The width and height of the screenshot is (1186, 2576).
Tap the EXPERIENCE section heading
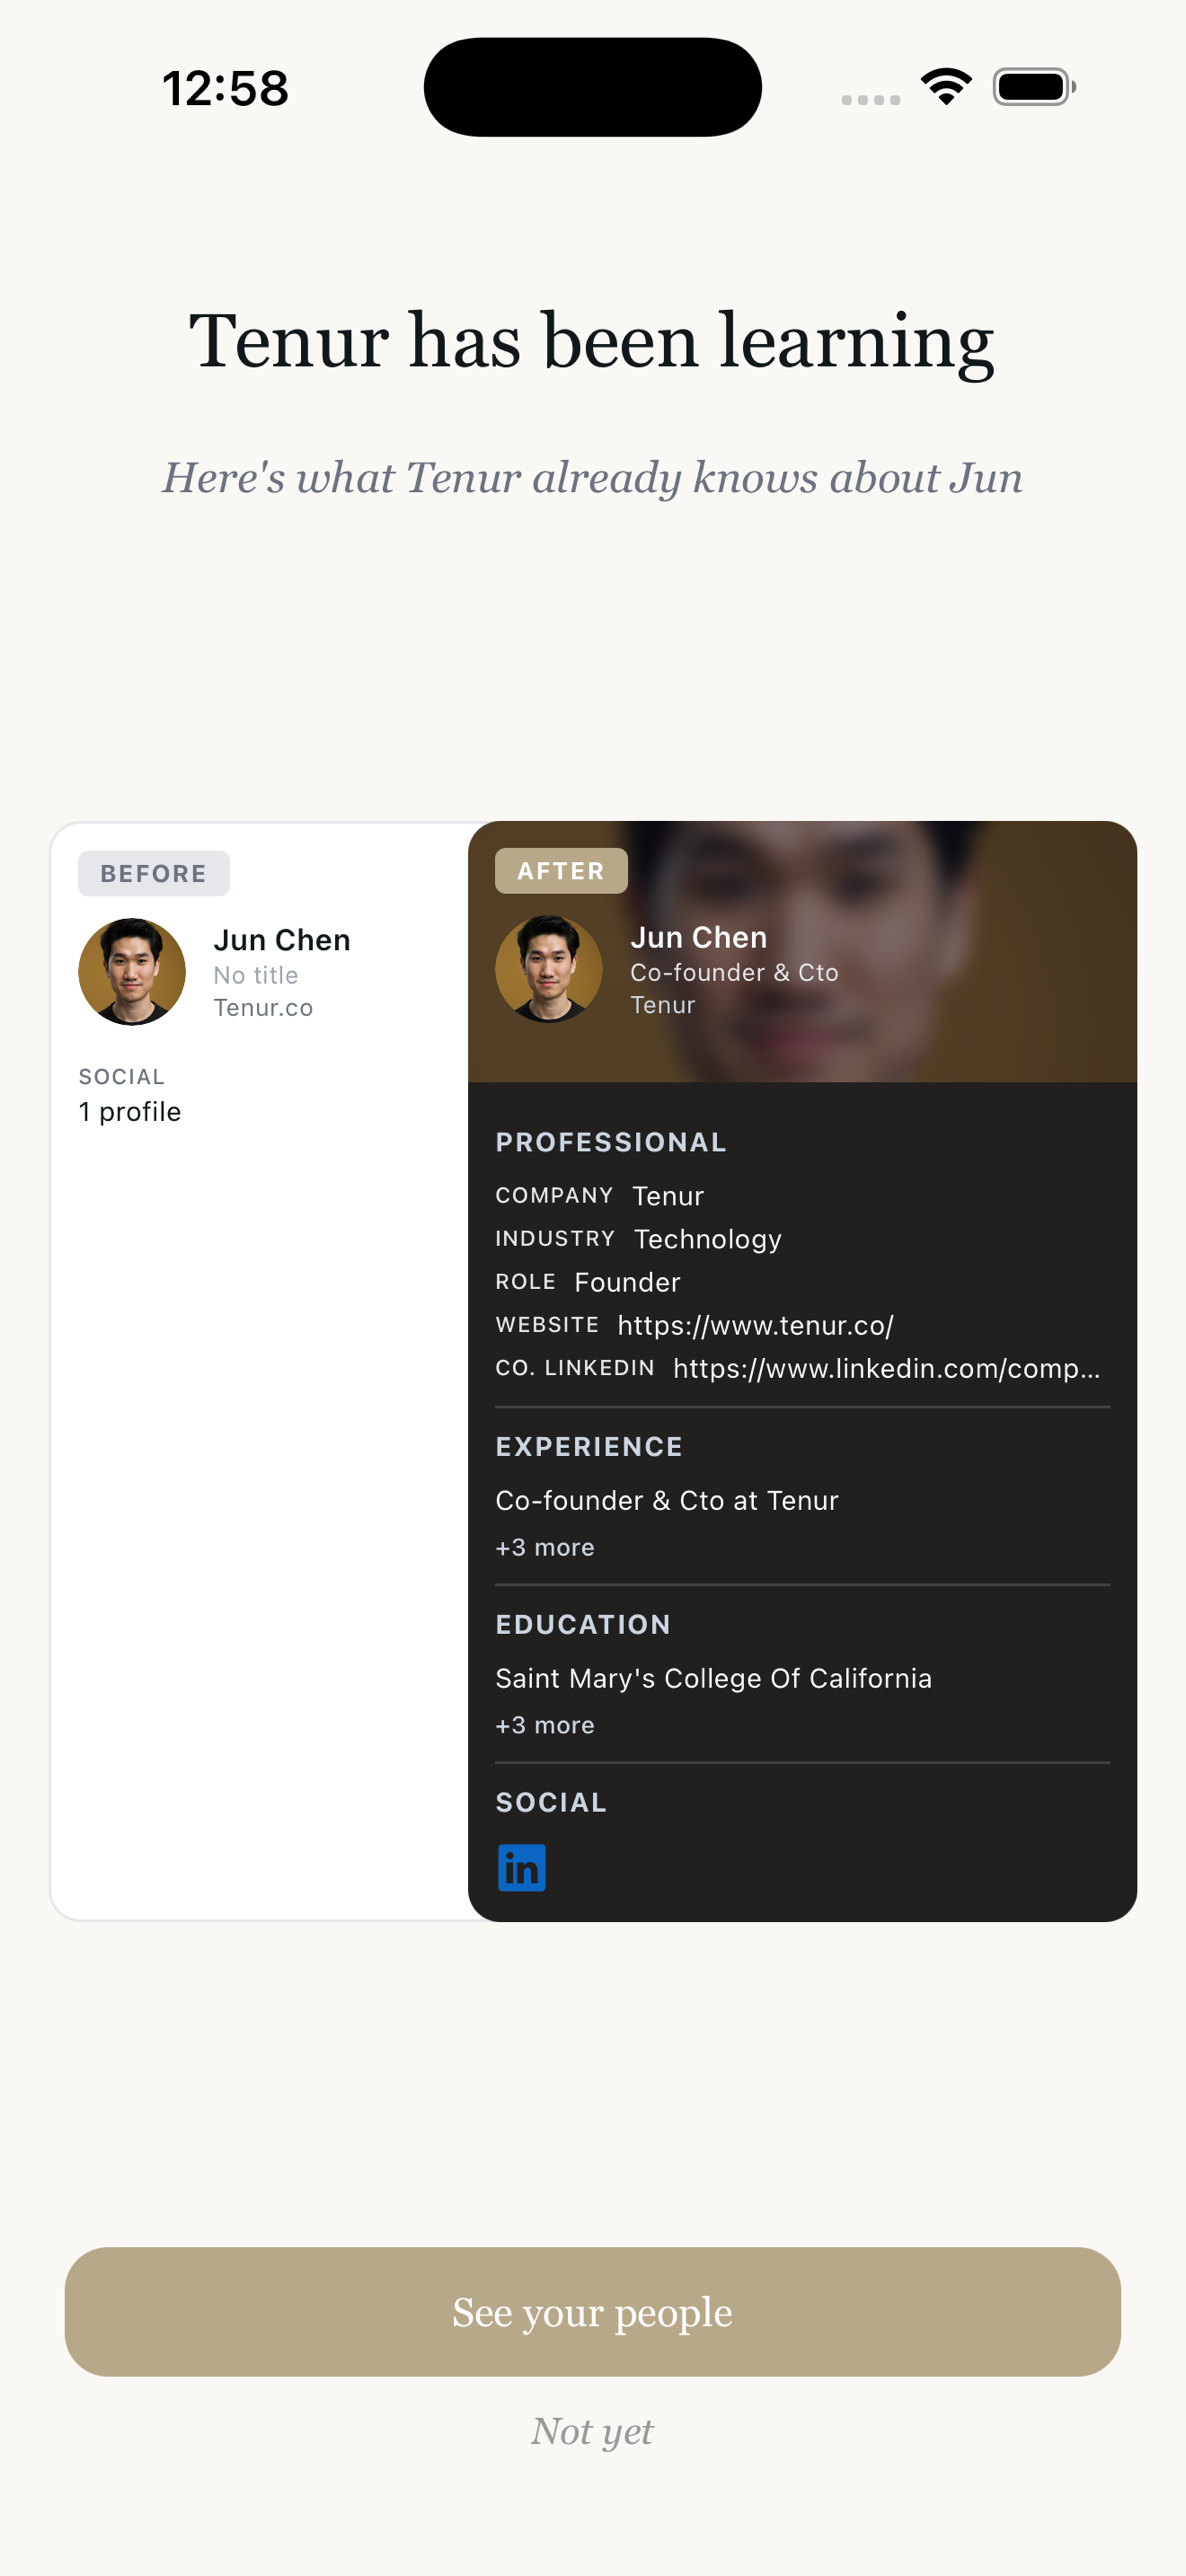coord(589,1446)
